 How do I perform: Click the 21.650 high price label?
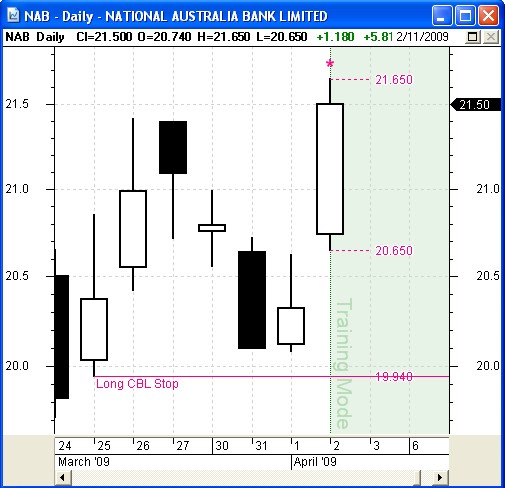394,80
